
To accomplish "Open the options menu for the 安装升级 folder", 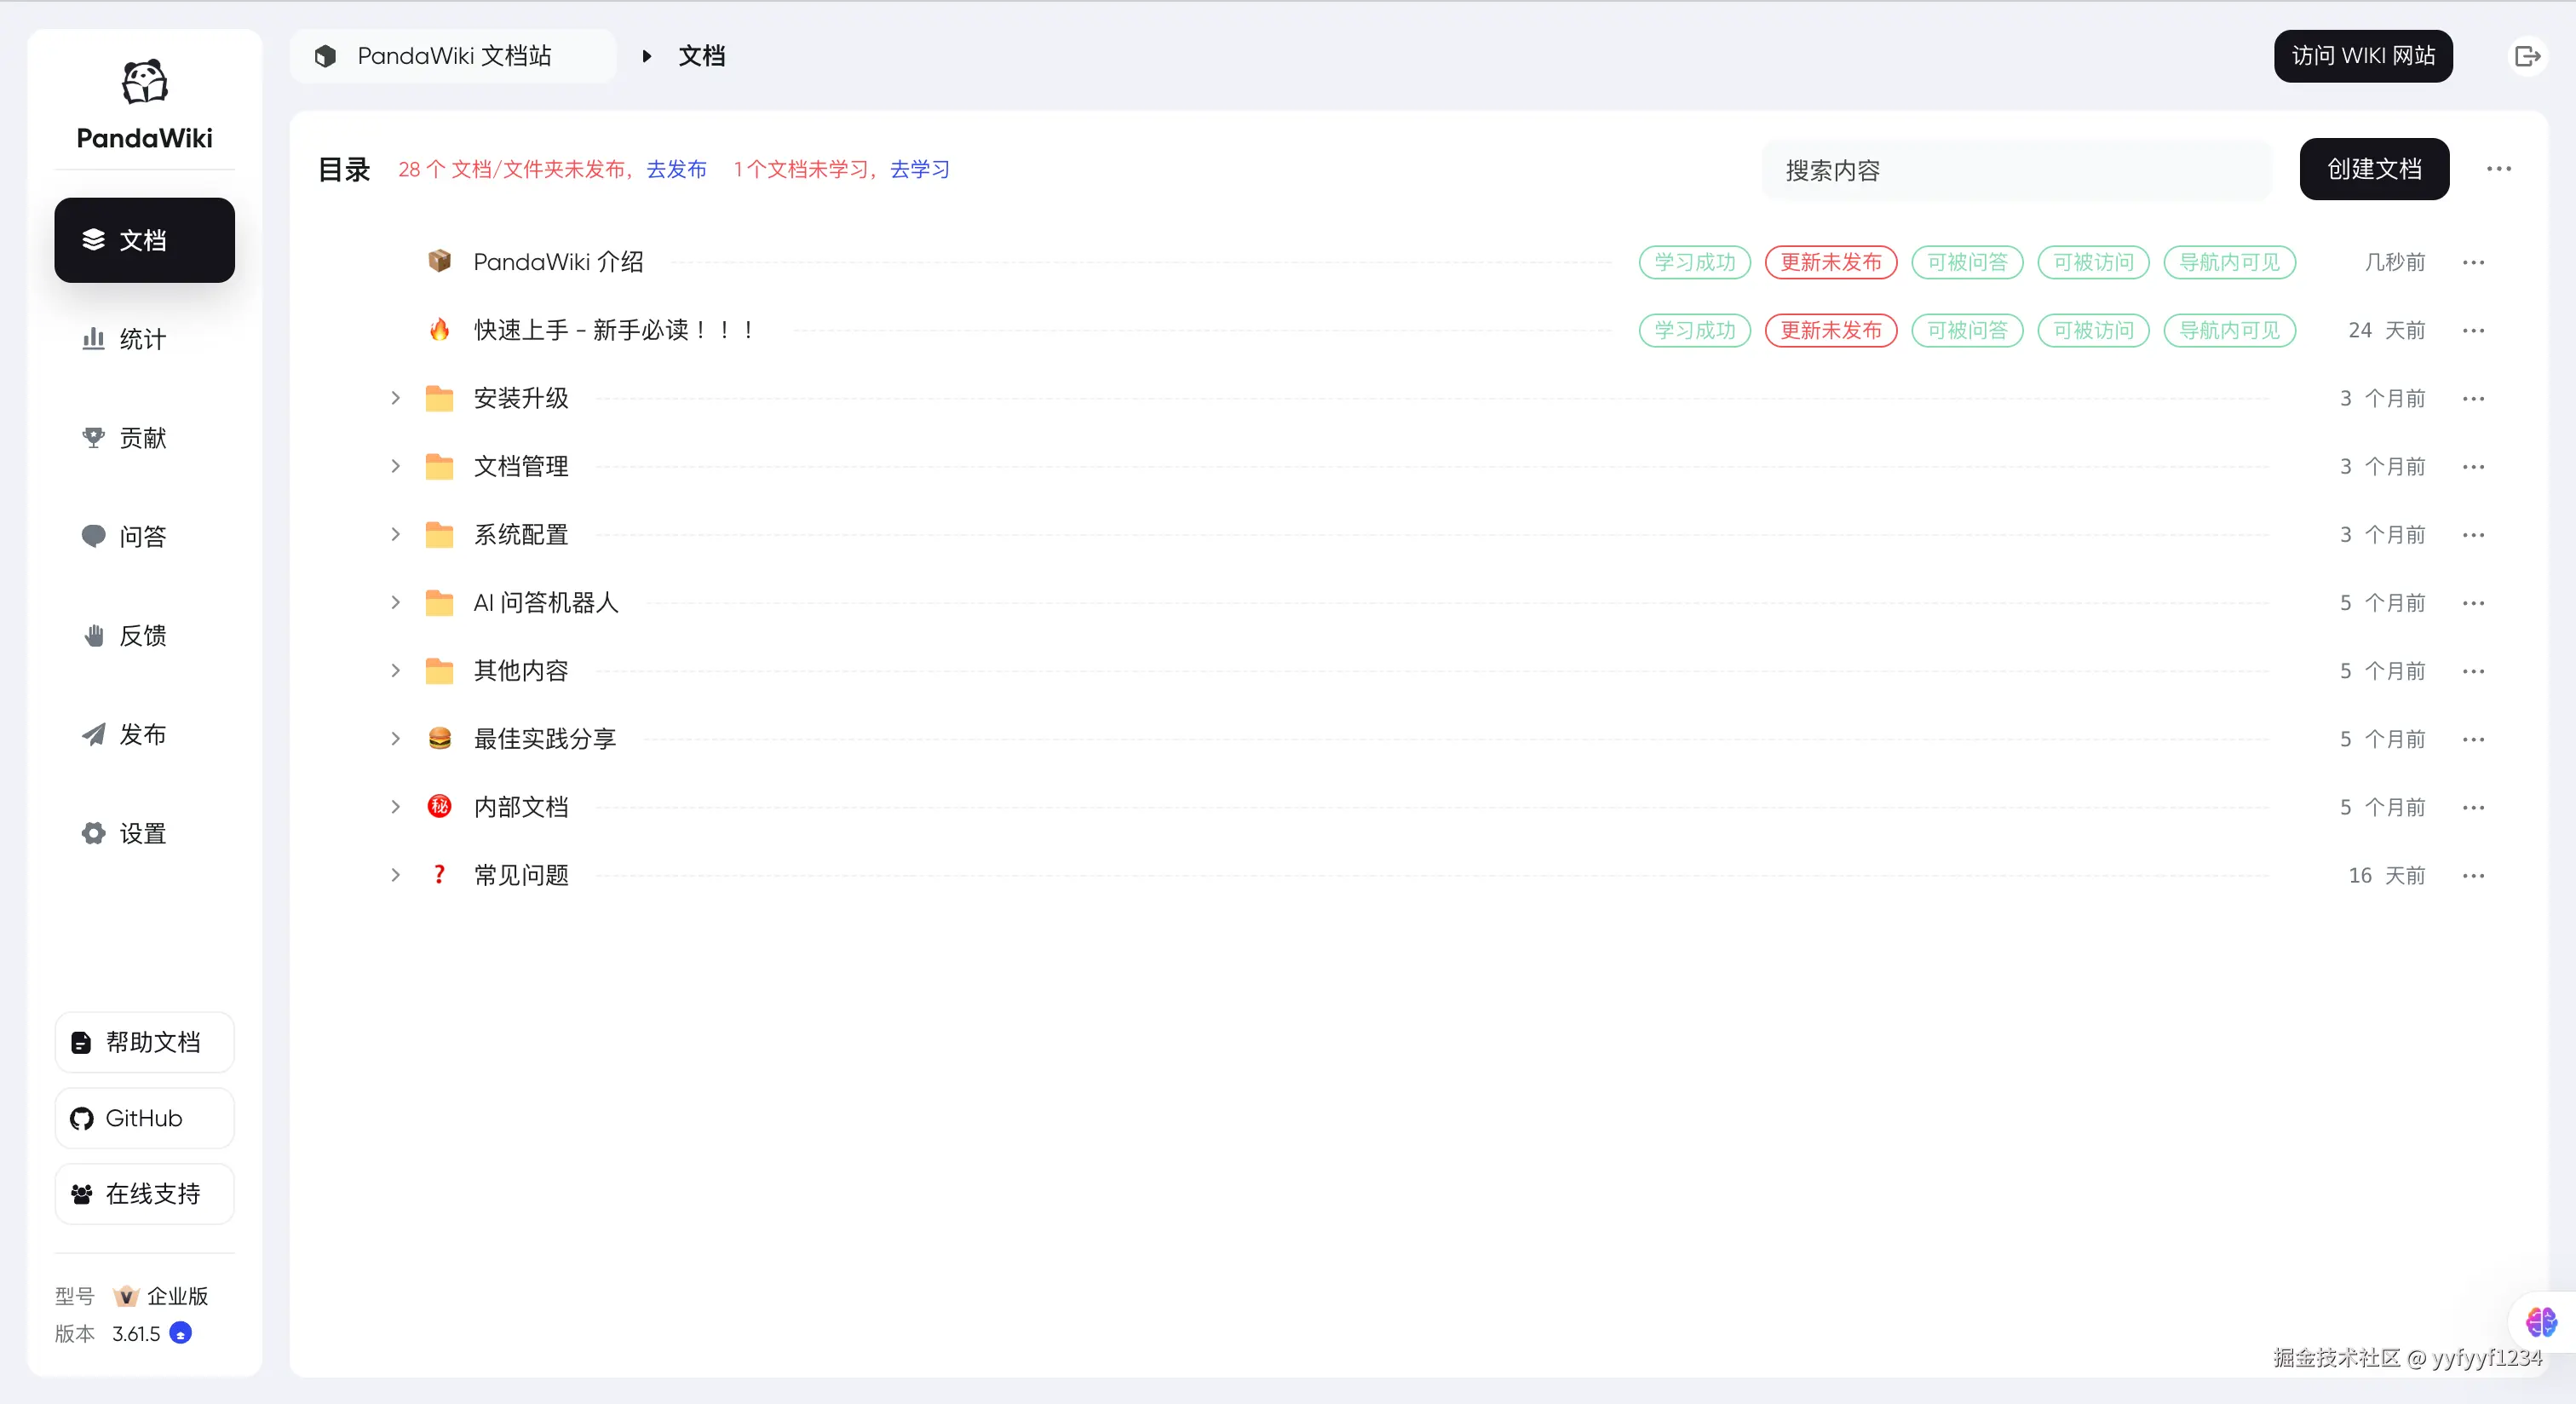I will click(2473, 399).
